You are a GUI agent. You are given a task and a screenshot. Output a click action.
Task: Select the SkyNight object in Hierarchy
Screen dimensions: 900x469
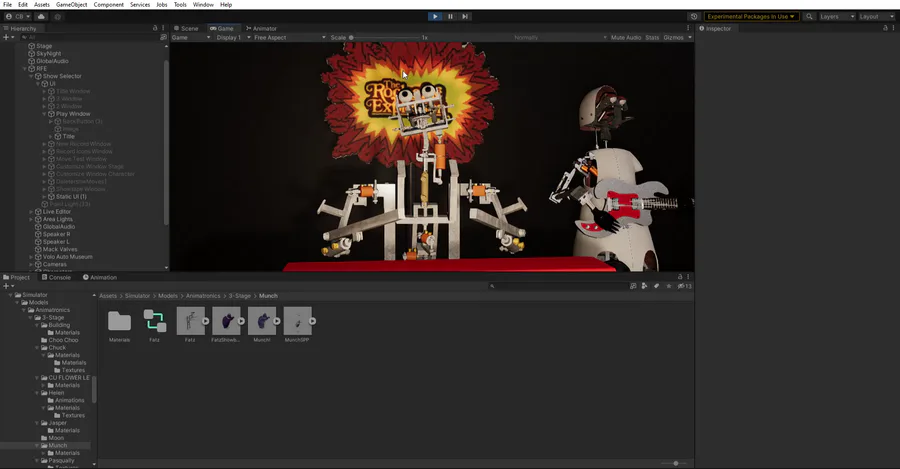click(48, 53)
